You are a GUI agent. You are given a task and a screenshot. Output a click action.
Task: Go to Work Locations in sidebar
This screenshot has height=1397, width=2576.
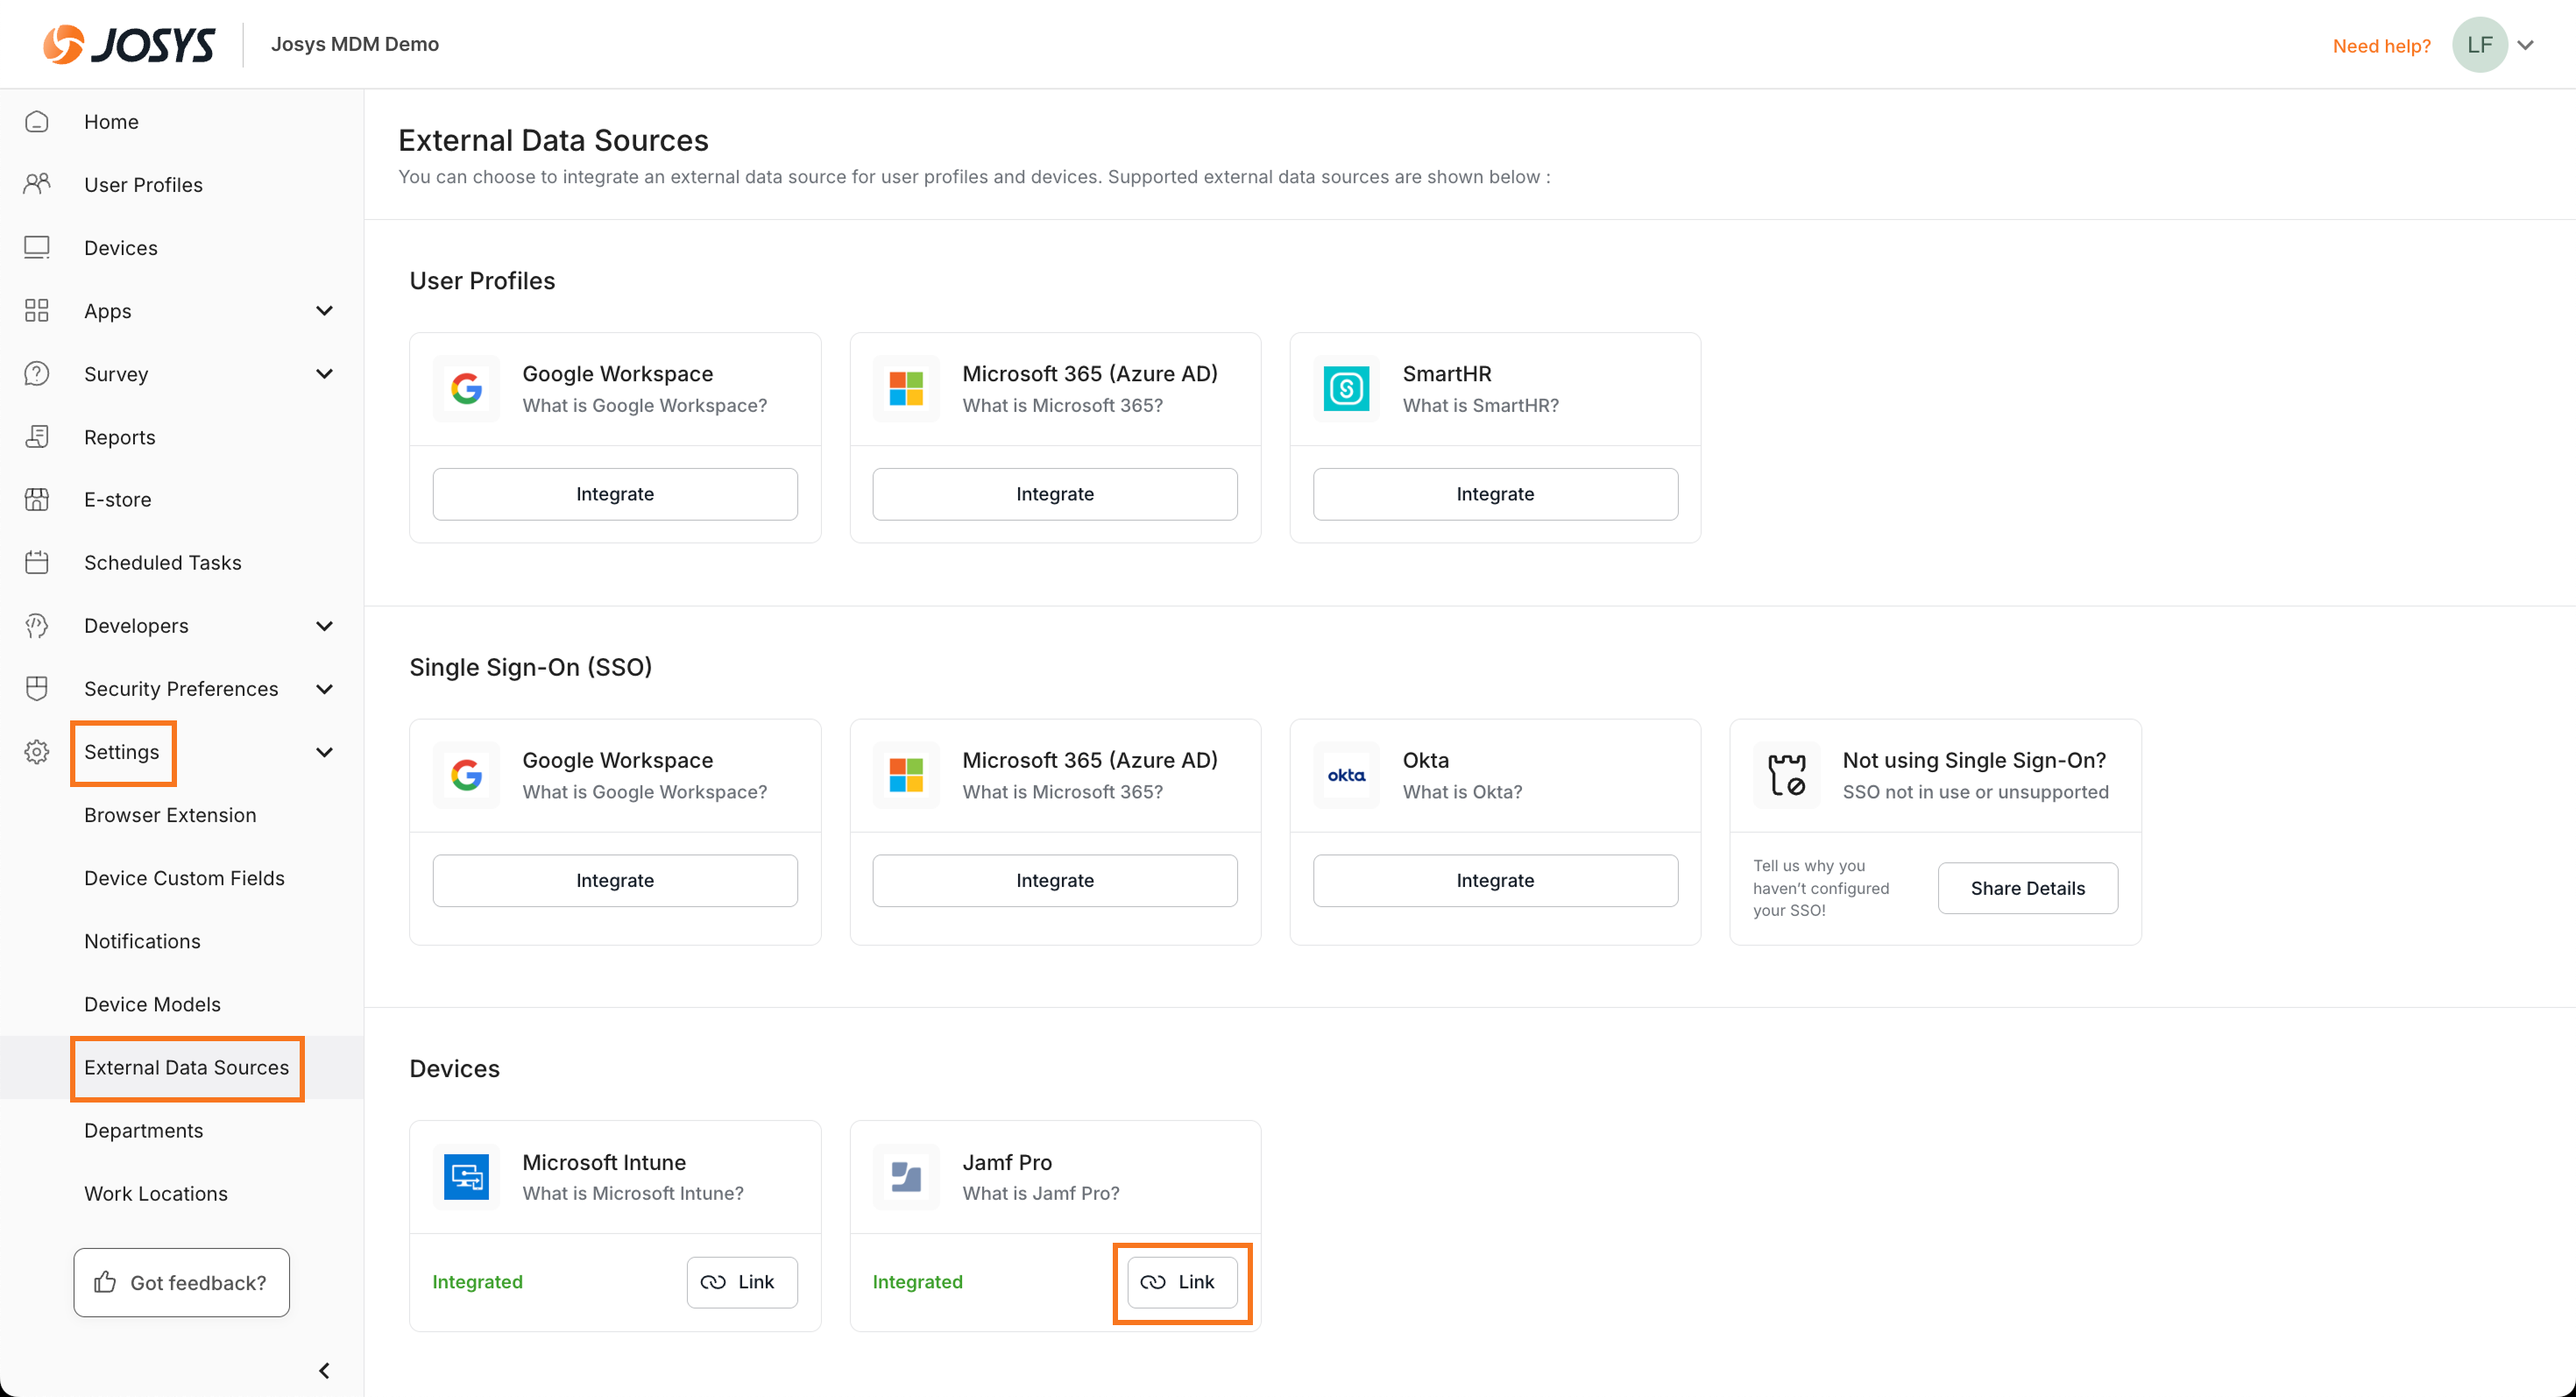tap(156, 1193)
